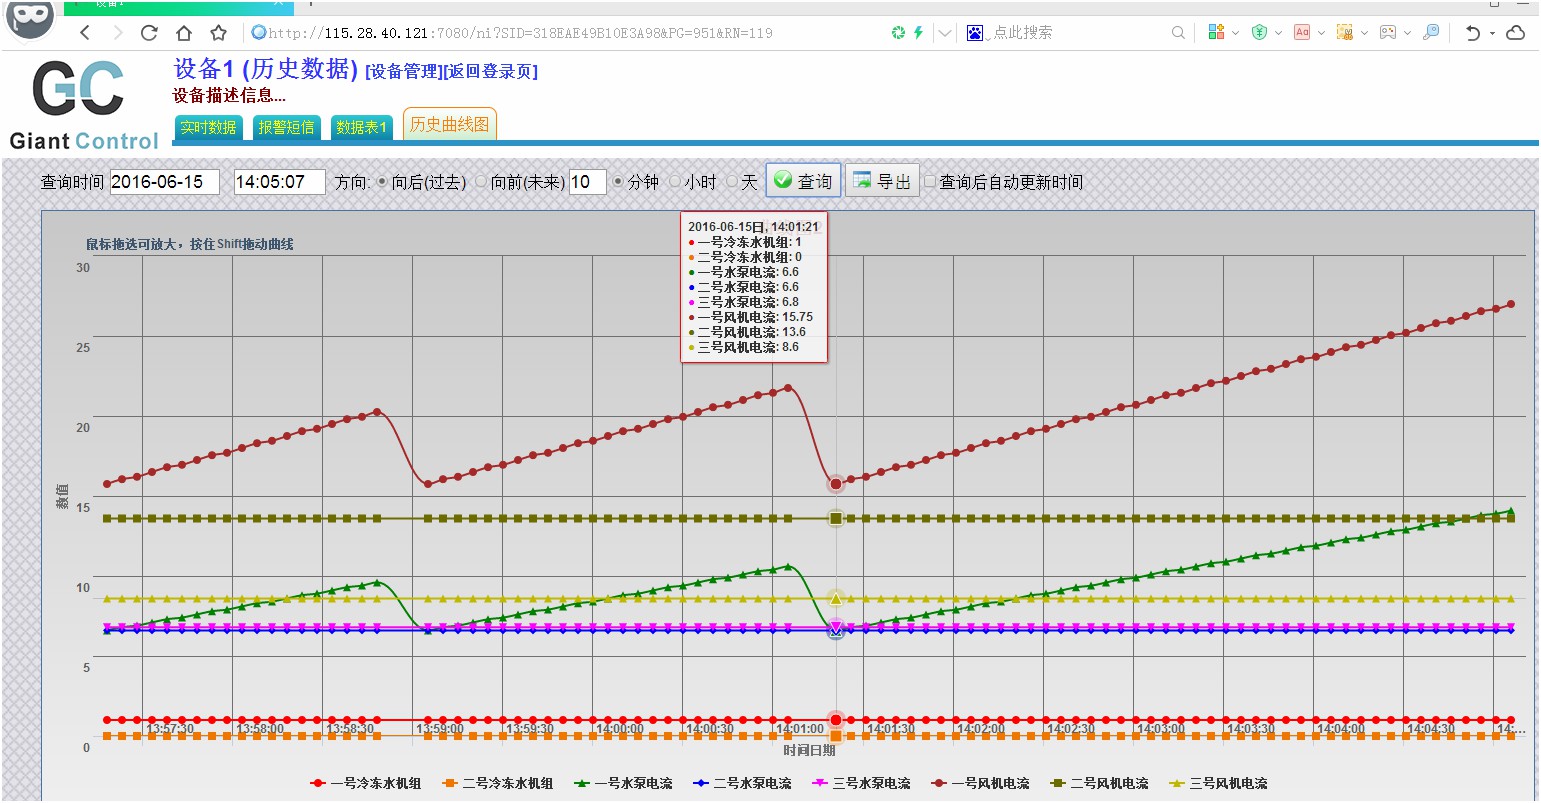Toggle 一号风机电流 series in chart legend
Screen dimensions: 1541x803
980,783
